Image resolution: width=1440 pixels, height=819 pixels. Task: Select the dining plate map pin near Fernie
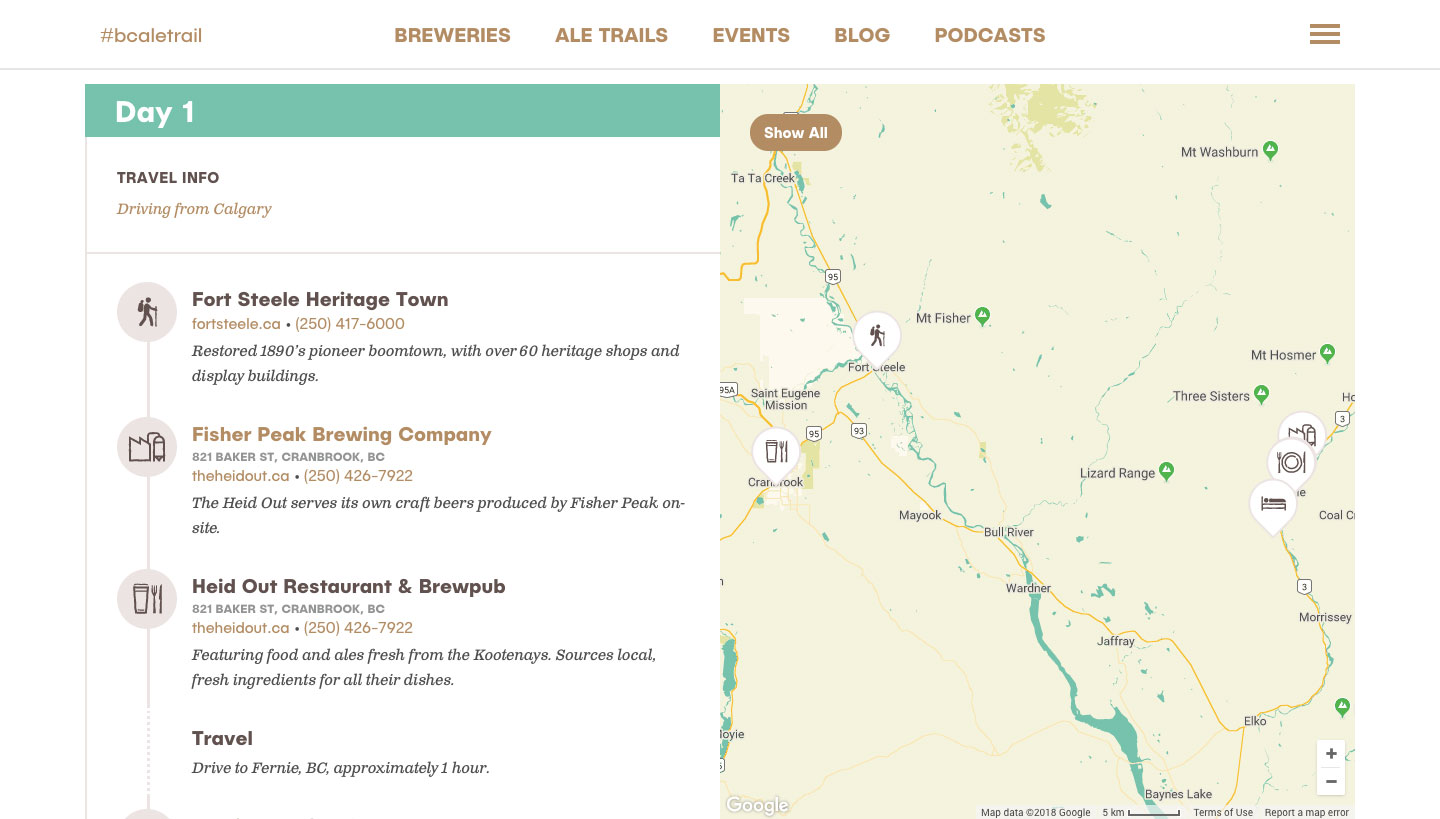(1291, 462)
